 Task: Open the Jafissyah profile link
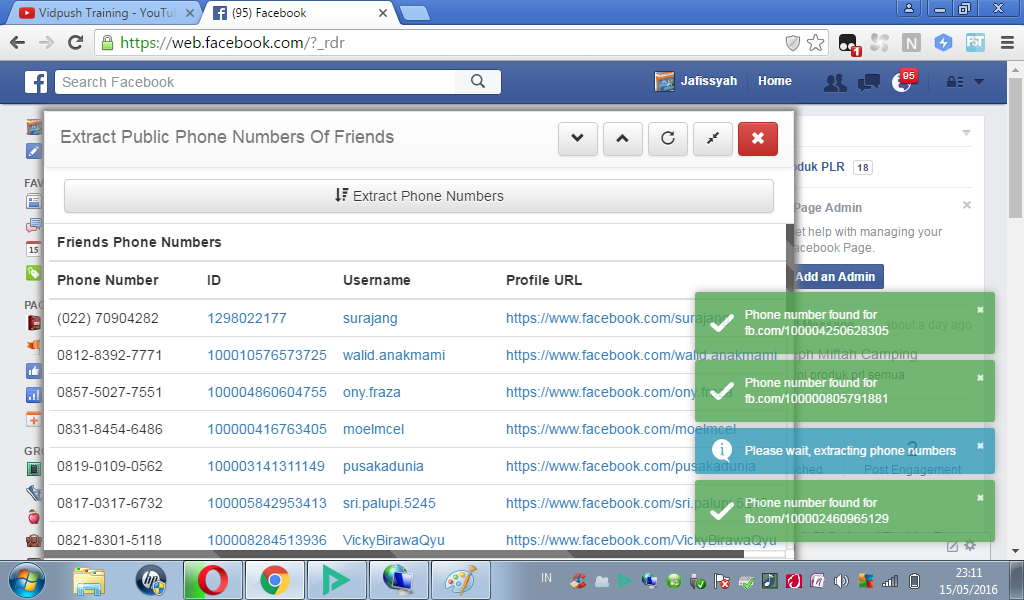pyautogui.click(x=696, y=81)
